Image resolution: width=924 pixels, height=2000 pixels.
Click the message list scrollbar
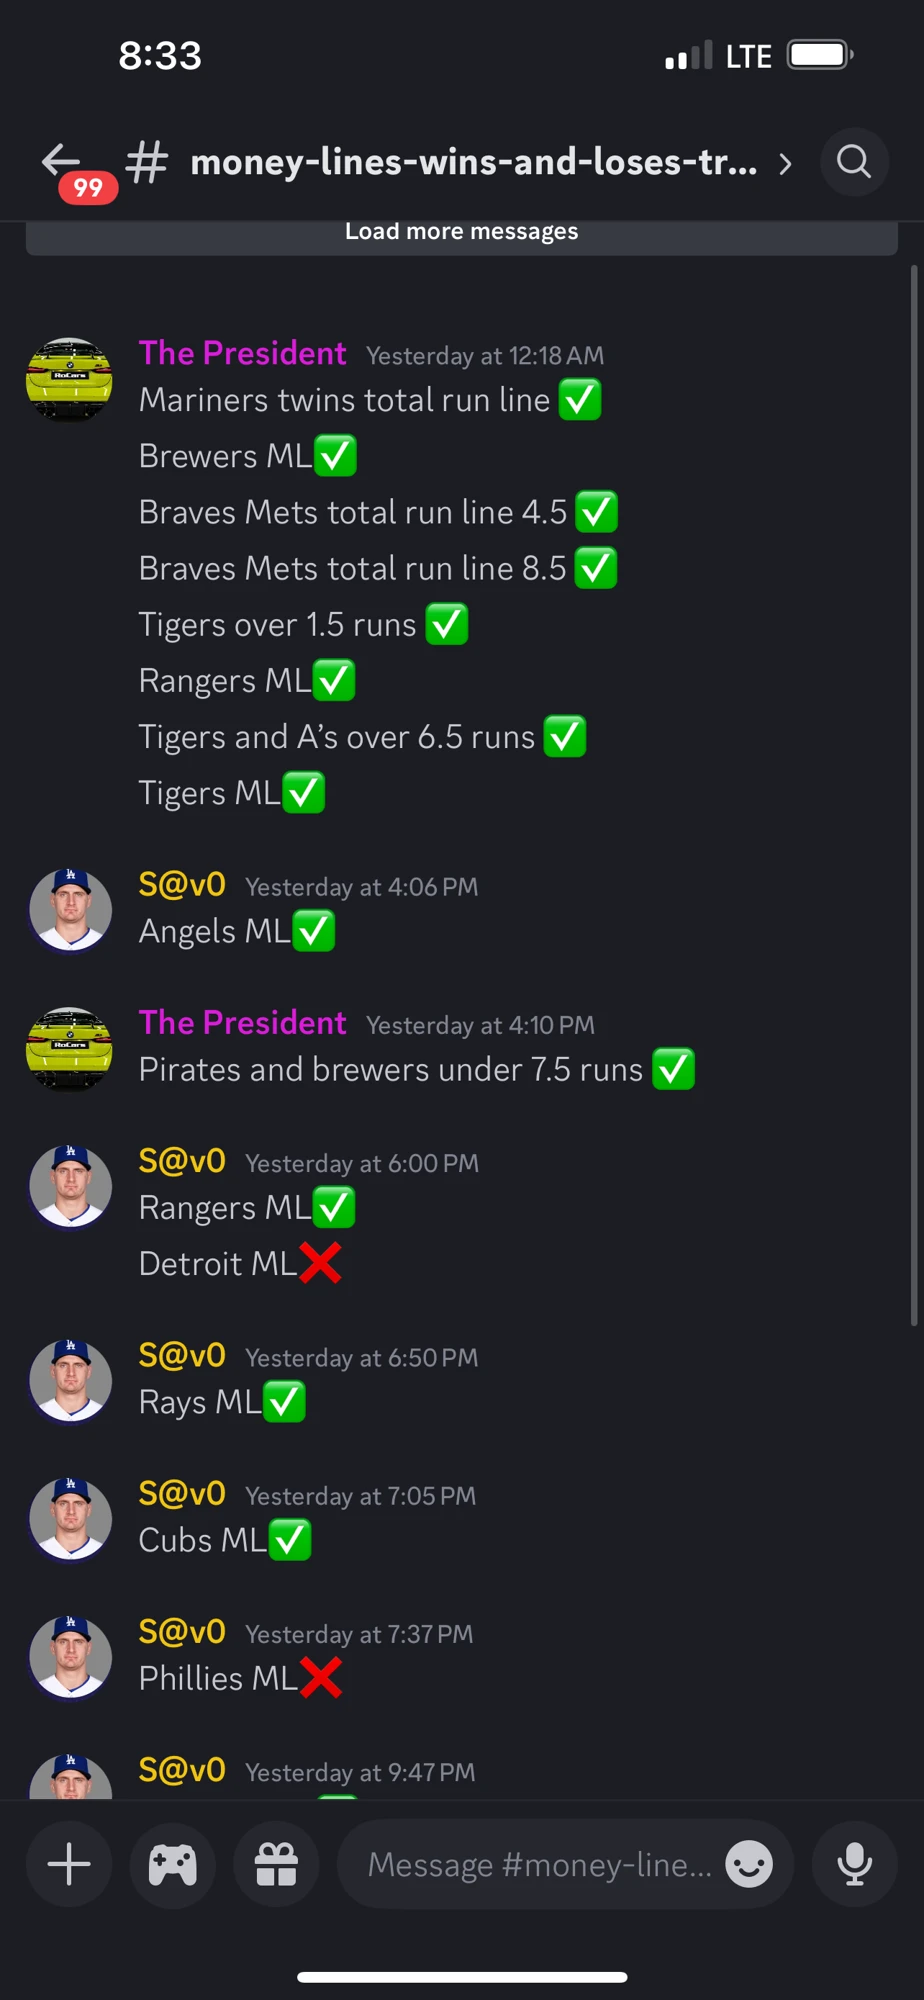click(913, 796)
